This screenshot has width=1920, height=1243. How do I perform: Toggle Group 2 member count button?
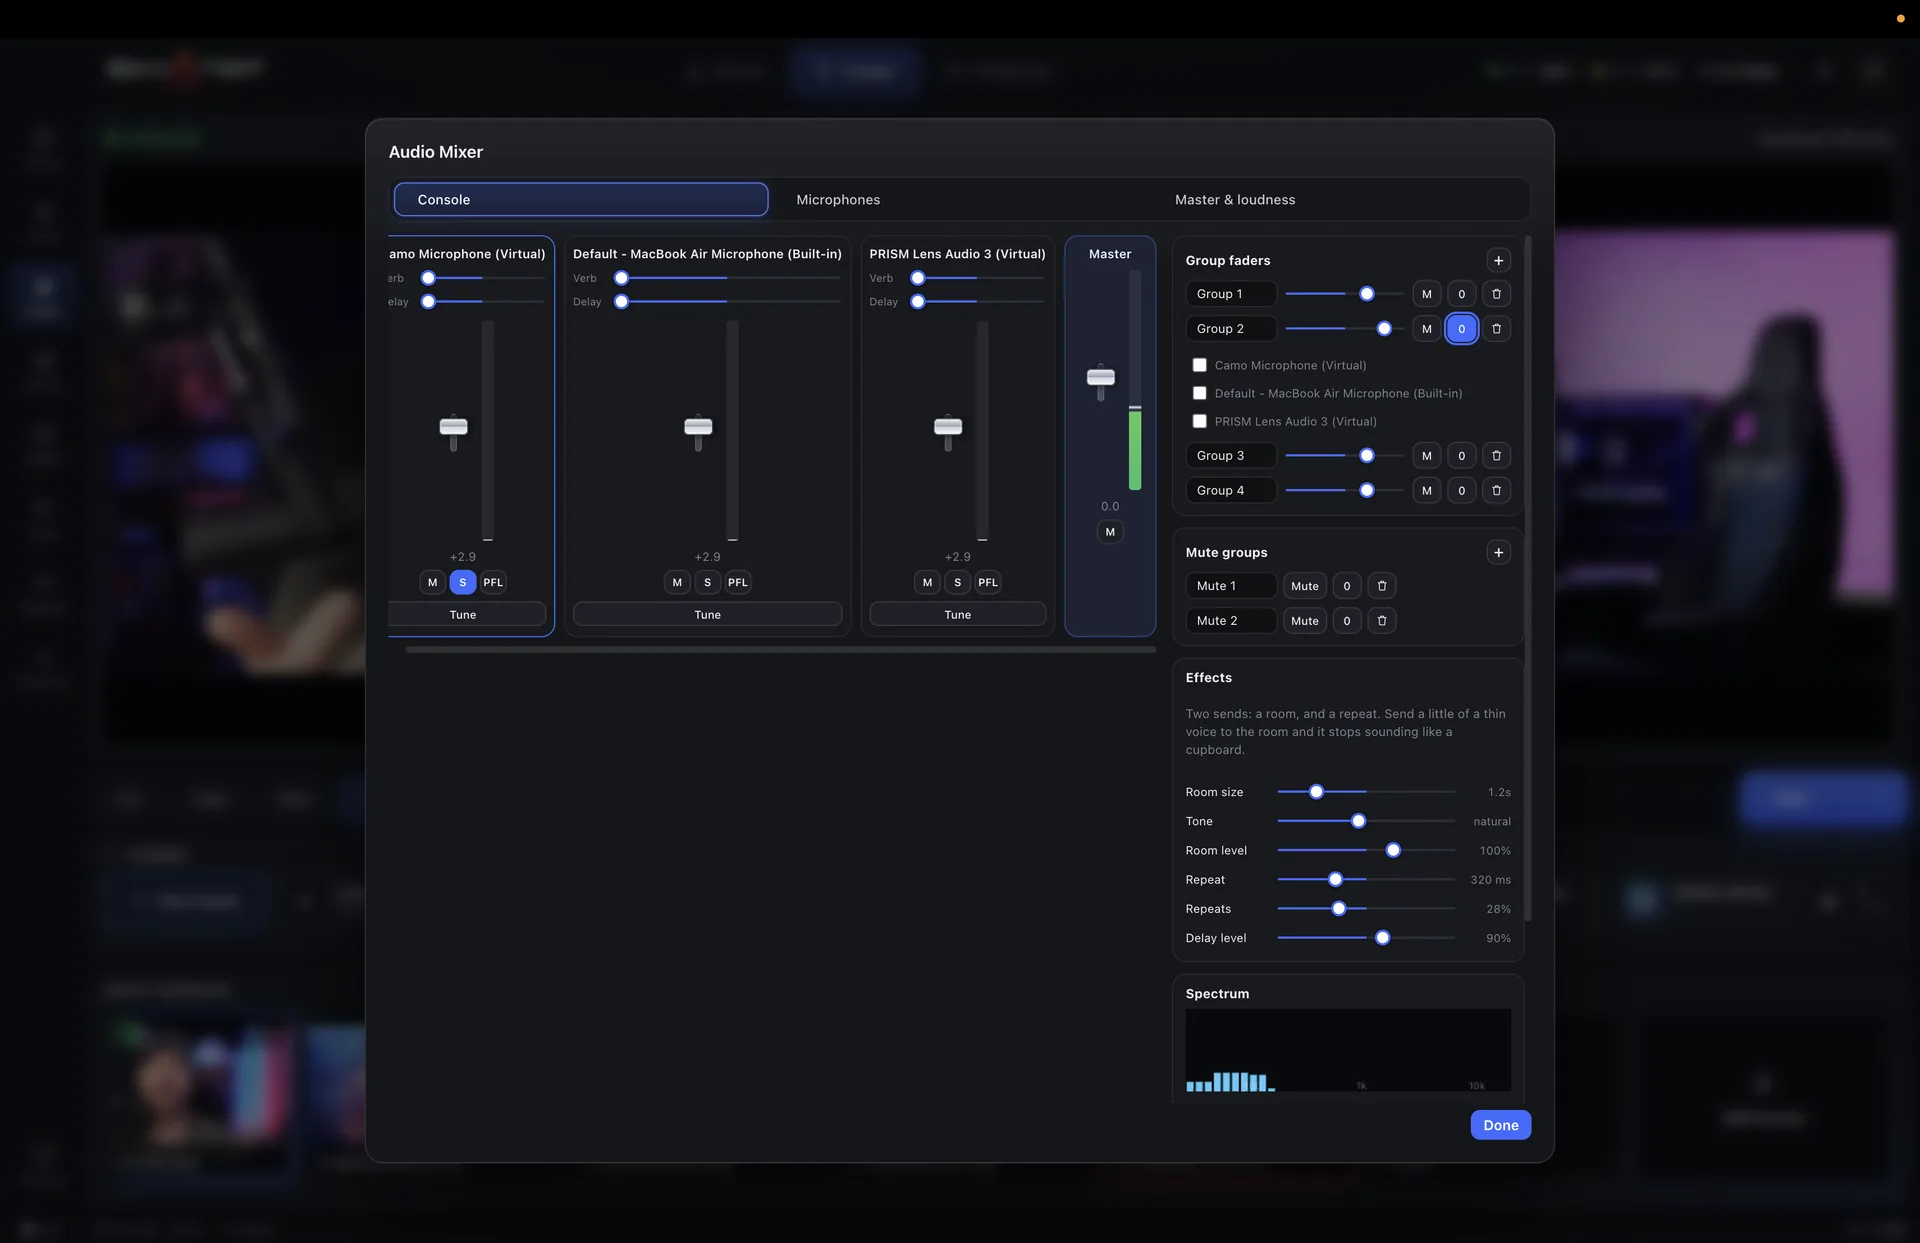(x=1461, y=329)
